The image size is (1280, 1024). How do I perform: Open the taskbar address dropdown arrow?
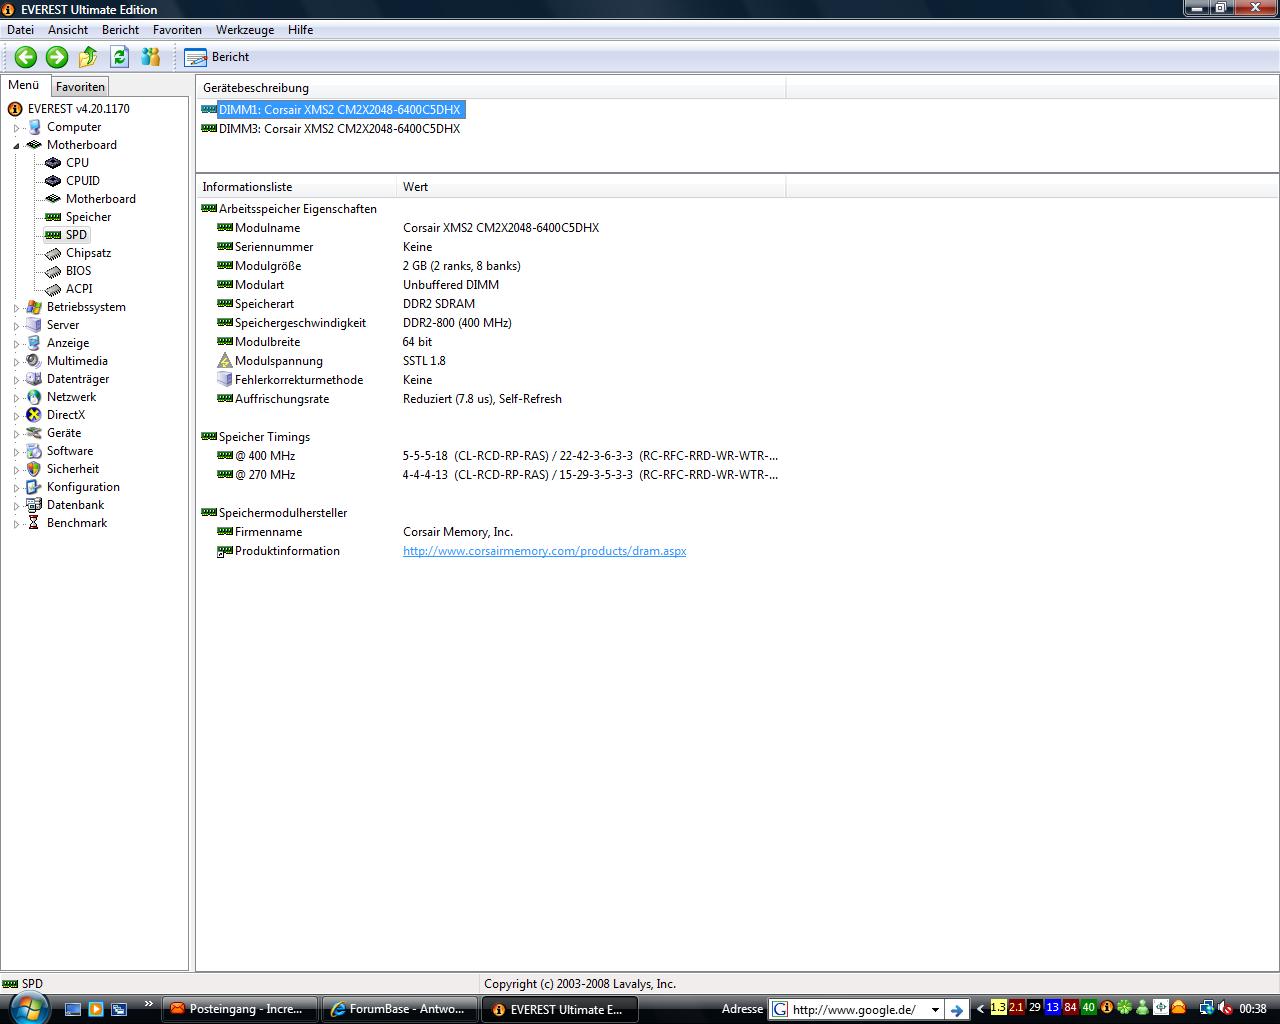click(935, 1010)
